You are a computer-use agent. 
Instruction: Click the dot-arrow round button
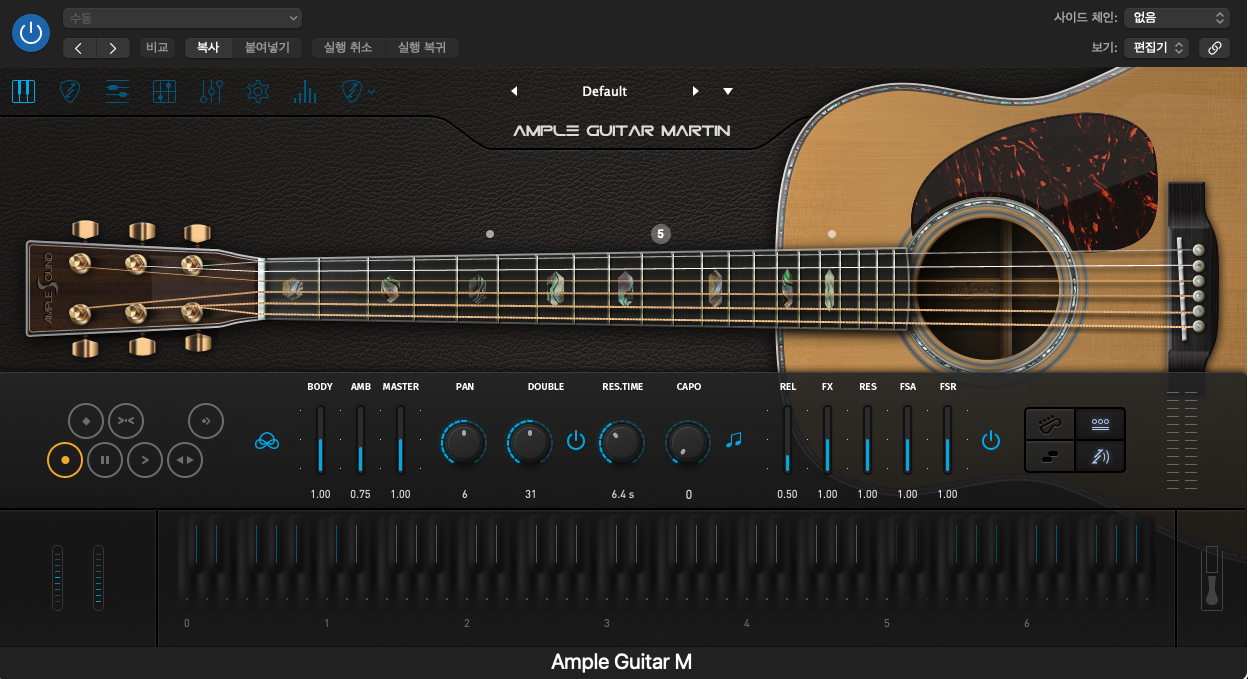click(x=206, y=421)
